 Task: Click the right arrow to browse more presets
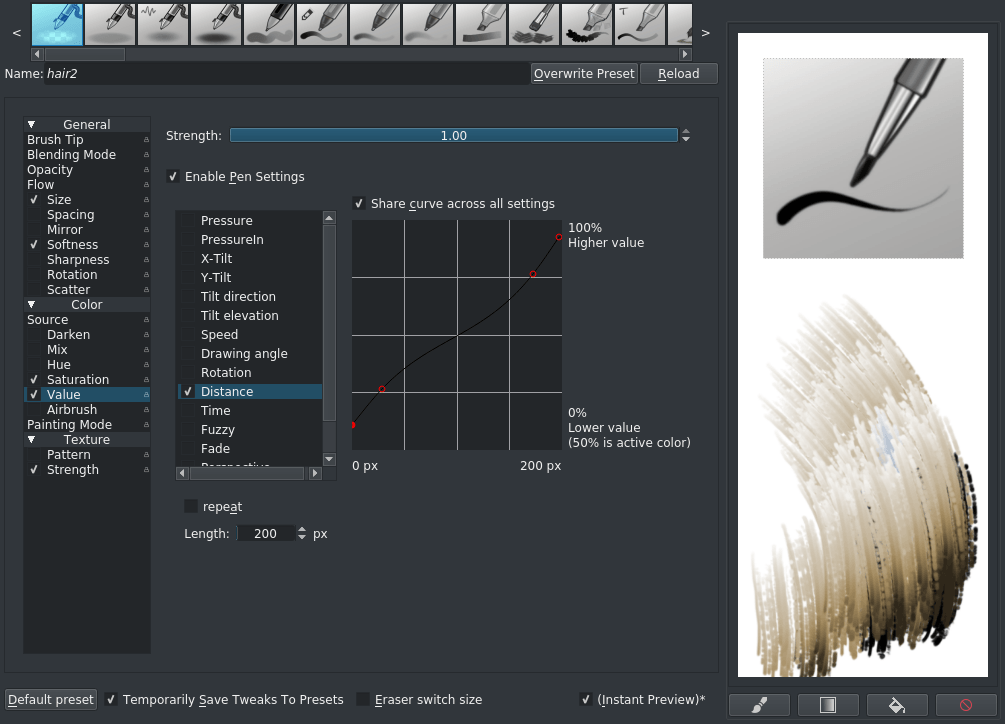click(705, 32)
